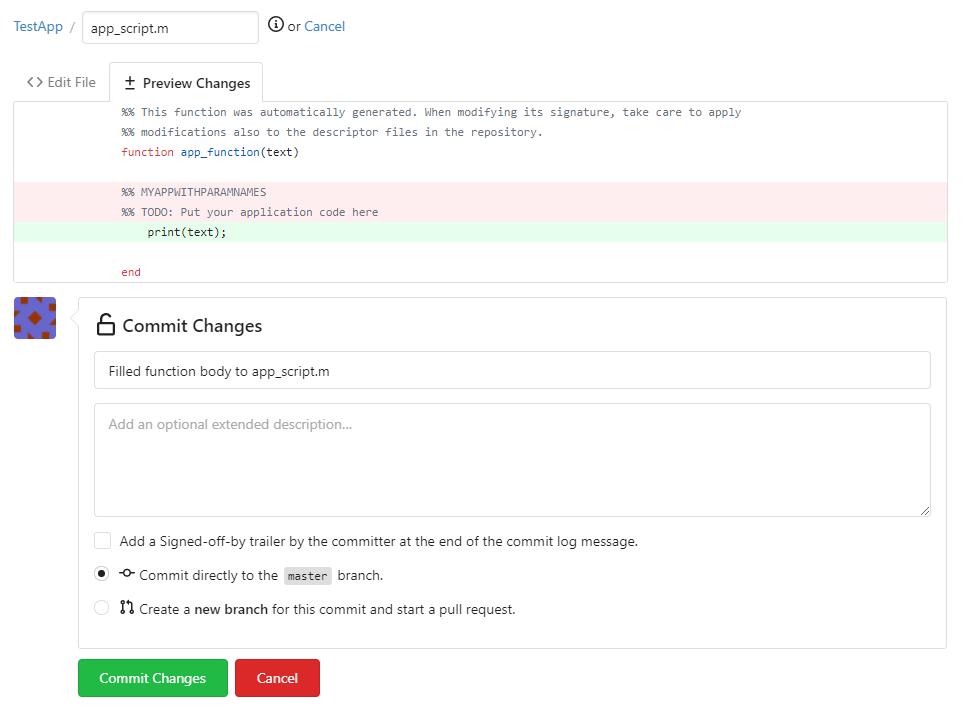Viewport: 963px width, 708px height.
Task: Go to the TestApp repository breadcrumb link
Action: pos(38,26)
